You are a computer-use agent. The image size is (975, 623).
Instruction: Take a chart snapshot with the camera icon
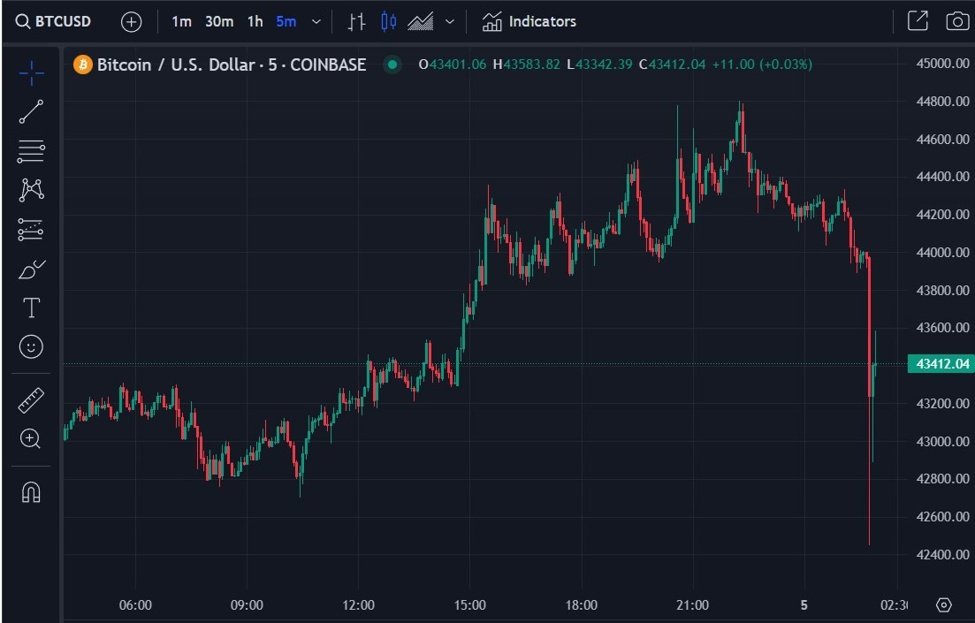coord(957,21)
